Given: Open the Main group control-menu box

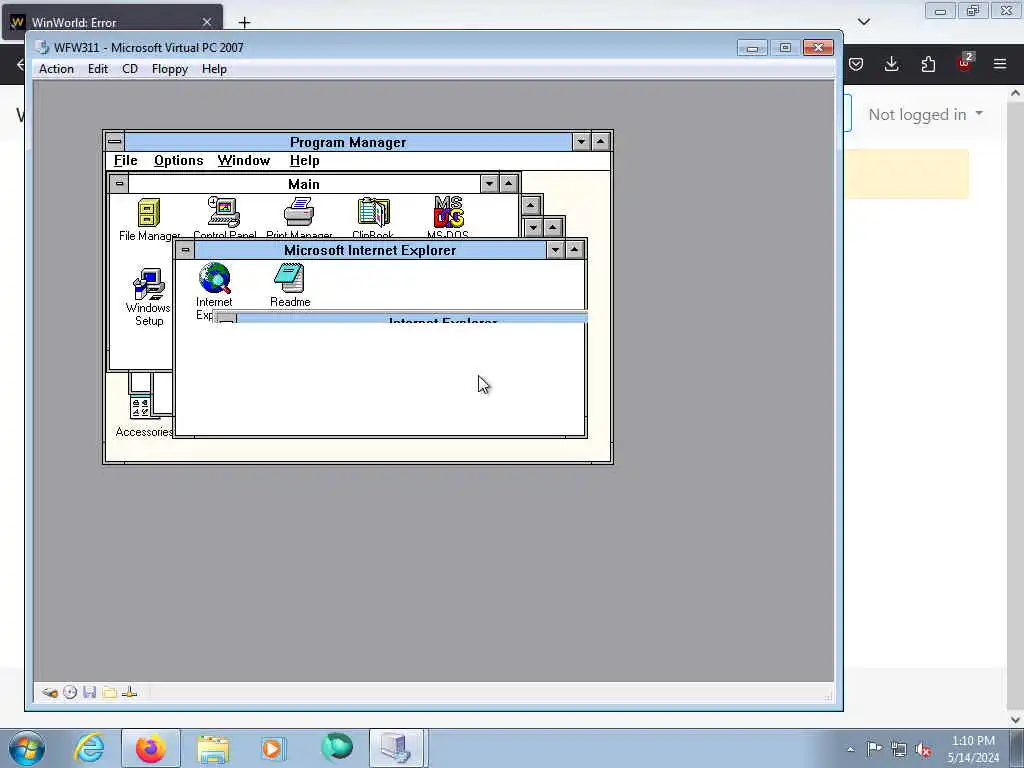Looking at the screenshot, I should [119, 184].
